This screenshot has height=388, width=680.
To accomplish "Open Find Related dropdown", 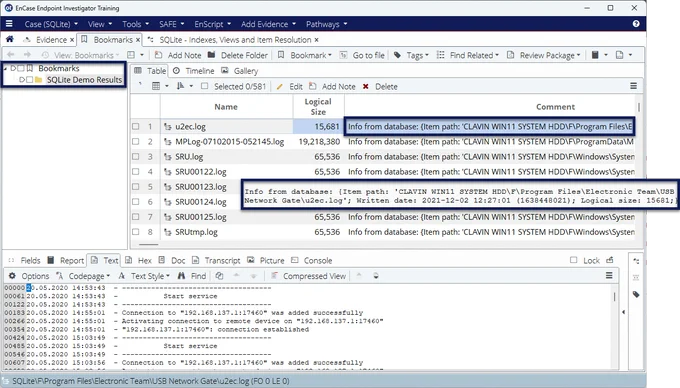I will [468, 55].
